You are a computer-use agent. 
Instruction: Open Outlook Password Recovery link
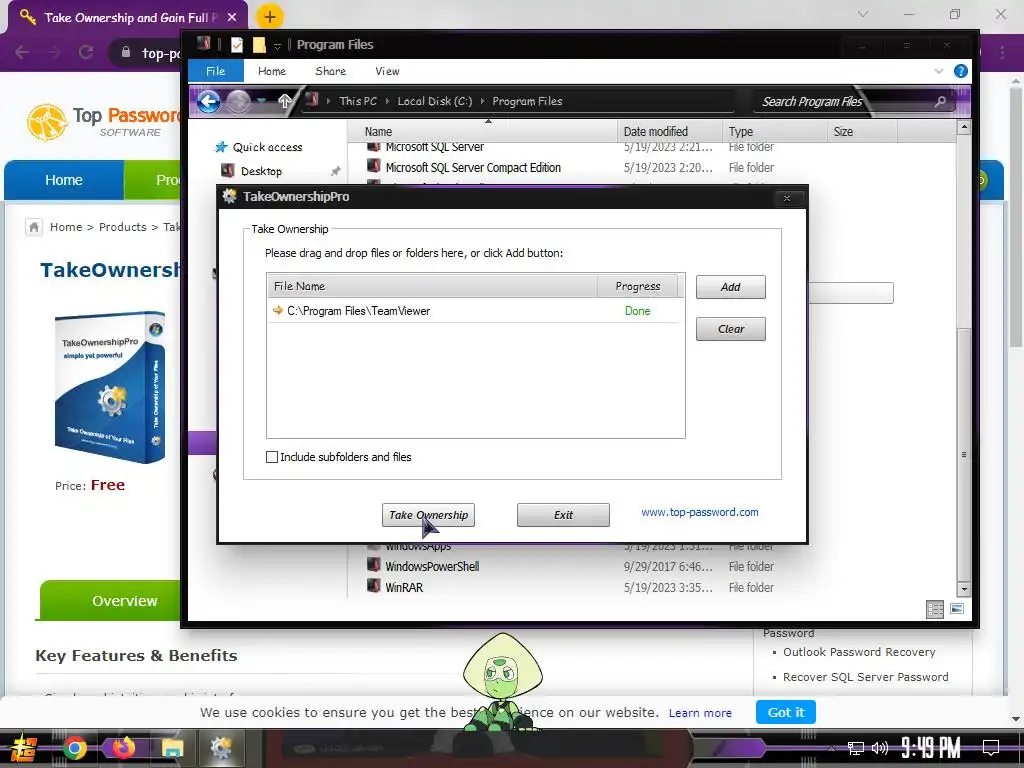pyautogui.click(x=859, y=652)
